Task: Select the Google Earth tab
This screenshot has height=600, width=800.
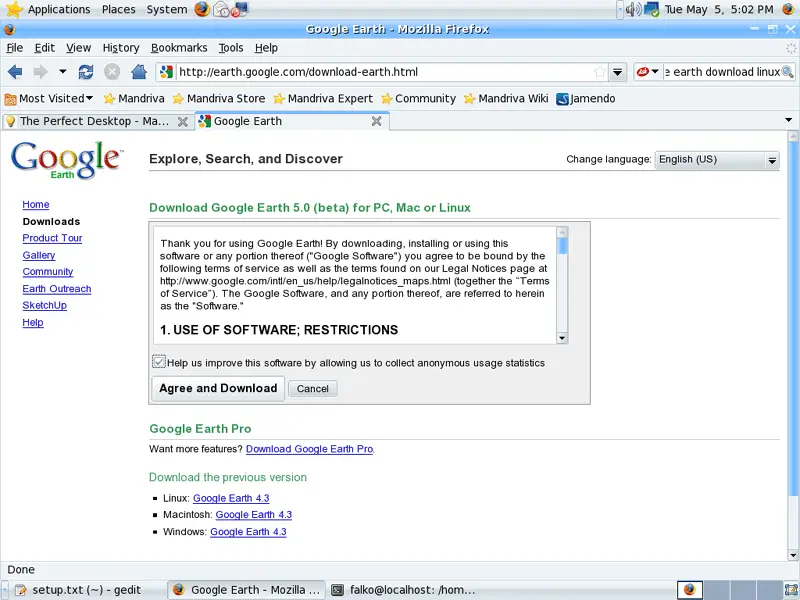Action: 292,121
